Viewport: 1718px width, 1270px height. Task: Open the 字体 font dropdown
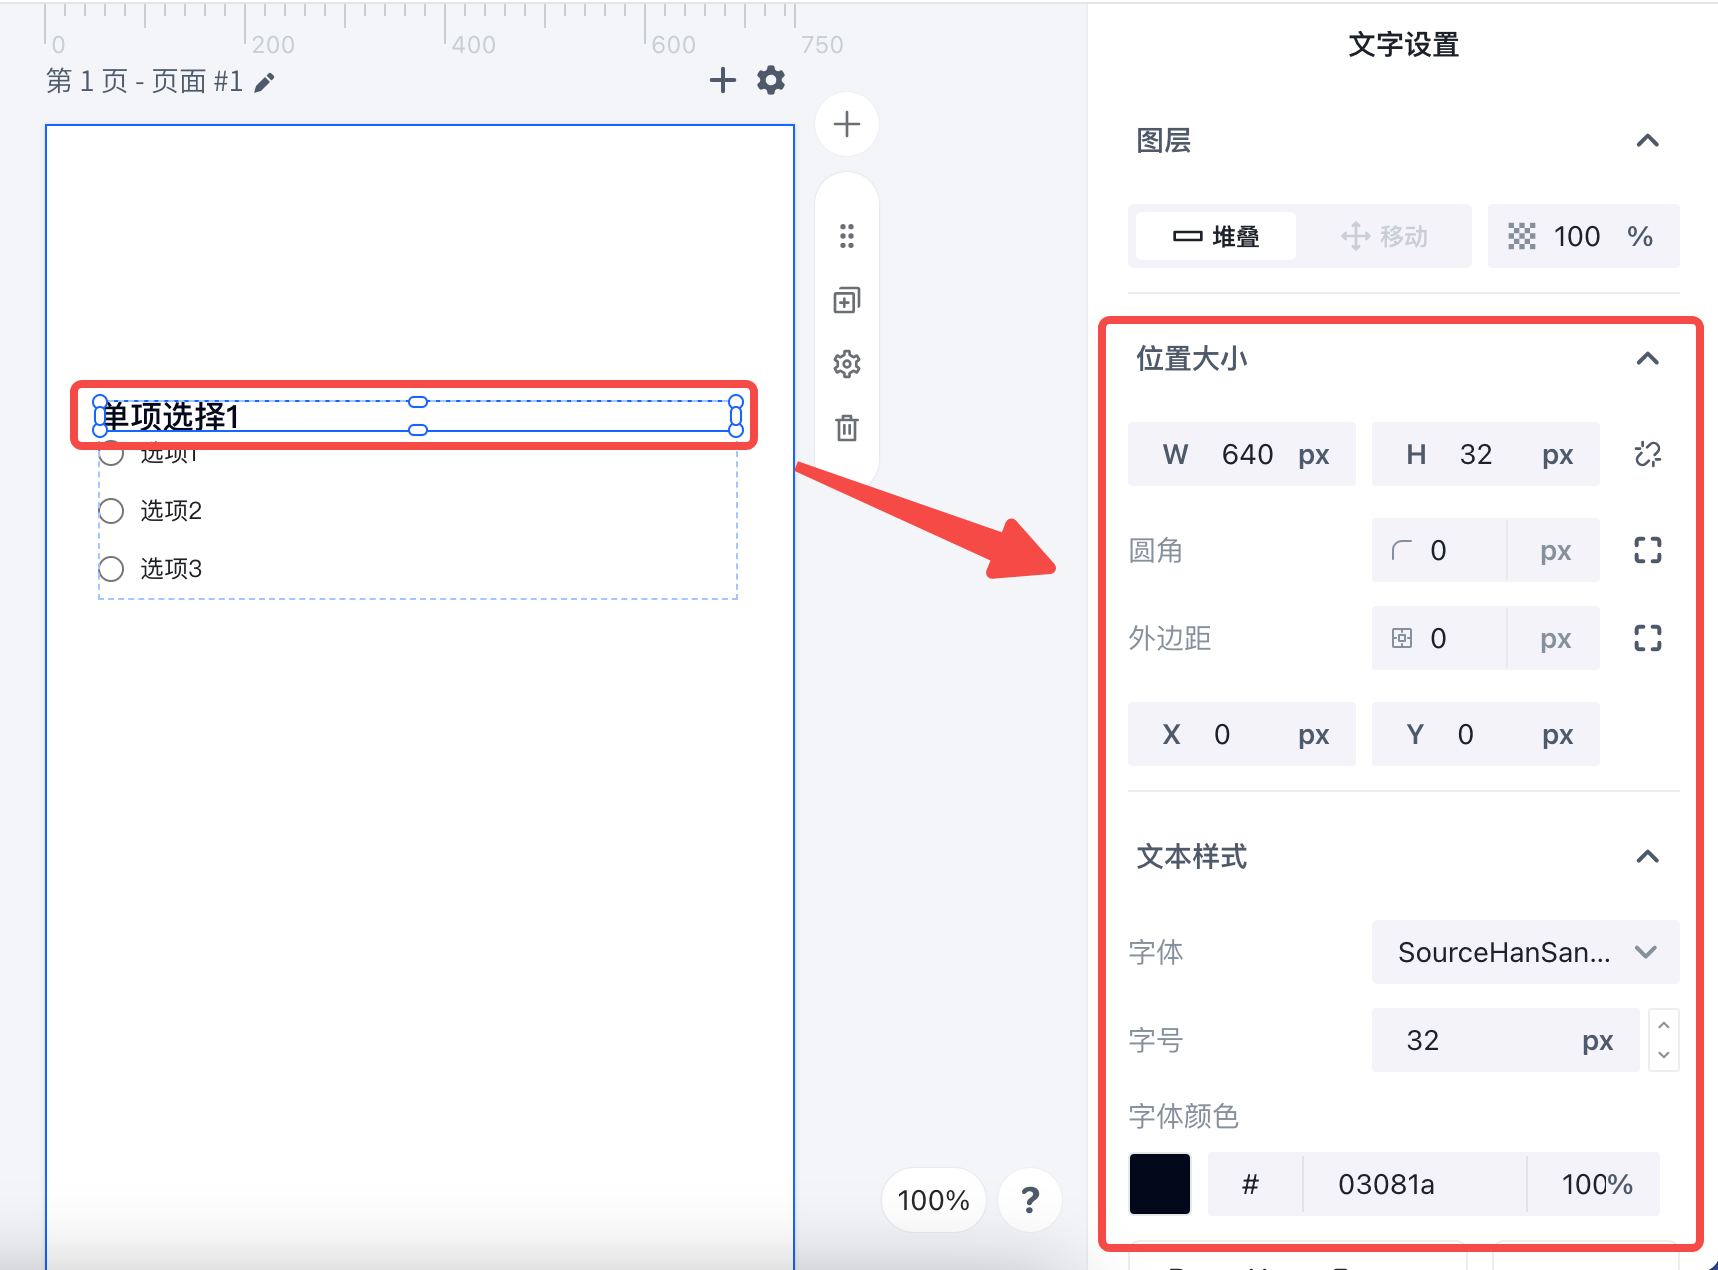pyautogui.click(x=1525, y=952)
